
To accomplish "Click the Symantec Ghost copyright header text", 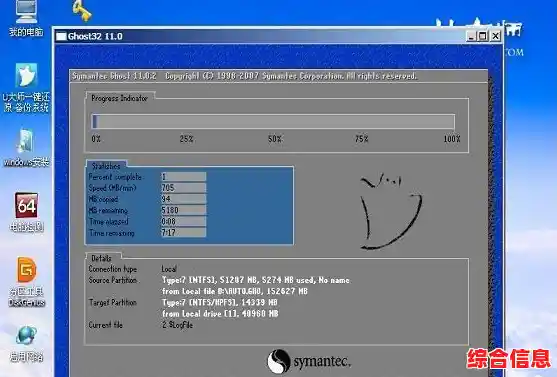I will coord(244,76).
